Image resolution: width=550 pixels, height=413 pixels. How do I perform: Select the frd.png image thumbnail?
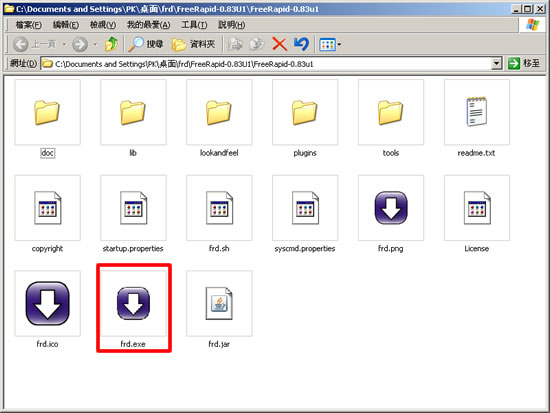(391, 208)
